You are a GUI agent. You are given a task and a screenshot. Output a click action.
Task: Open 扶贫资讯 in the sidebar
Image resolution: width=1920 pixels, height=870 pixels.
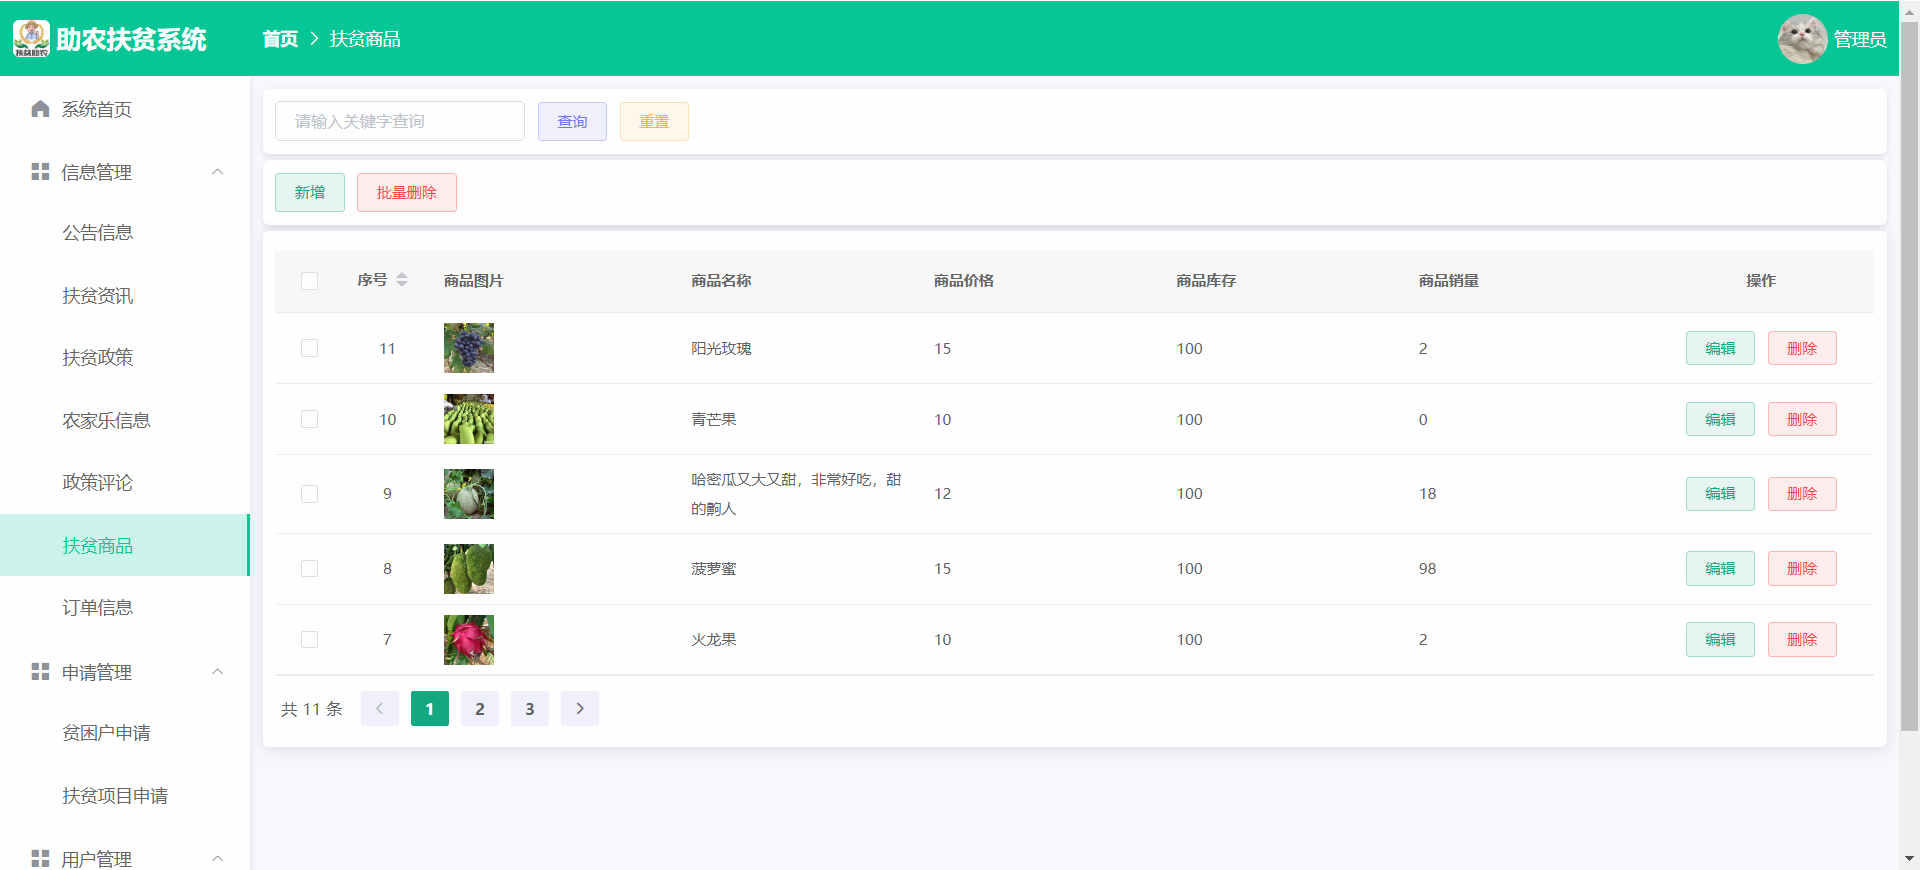[x=125, y=296]
